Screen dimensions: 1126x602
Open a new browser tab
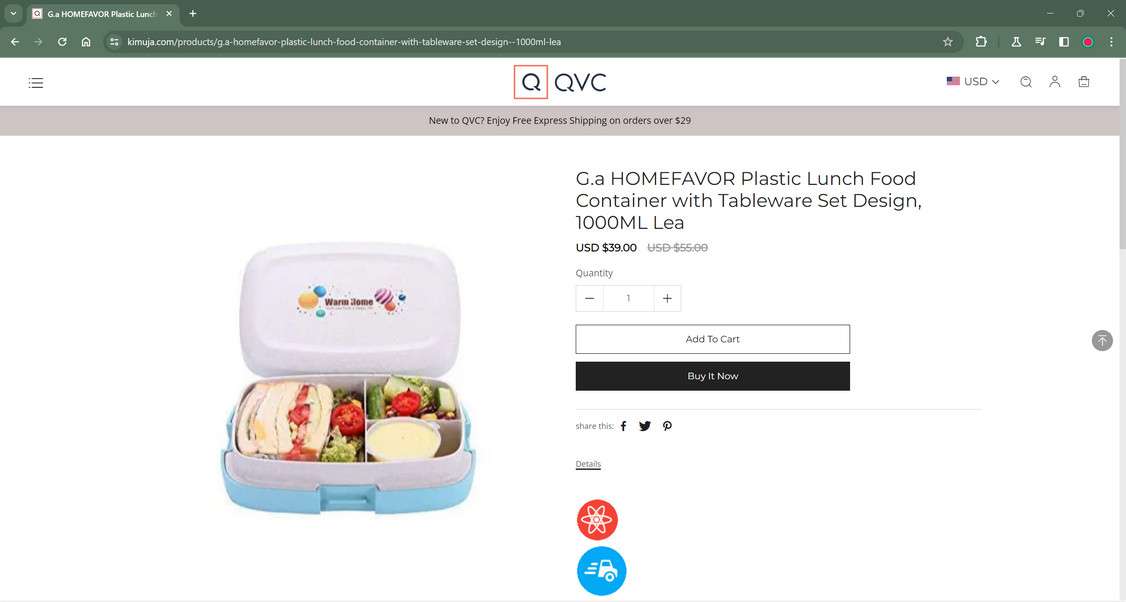click(192, 14)
